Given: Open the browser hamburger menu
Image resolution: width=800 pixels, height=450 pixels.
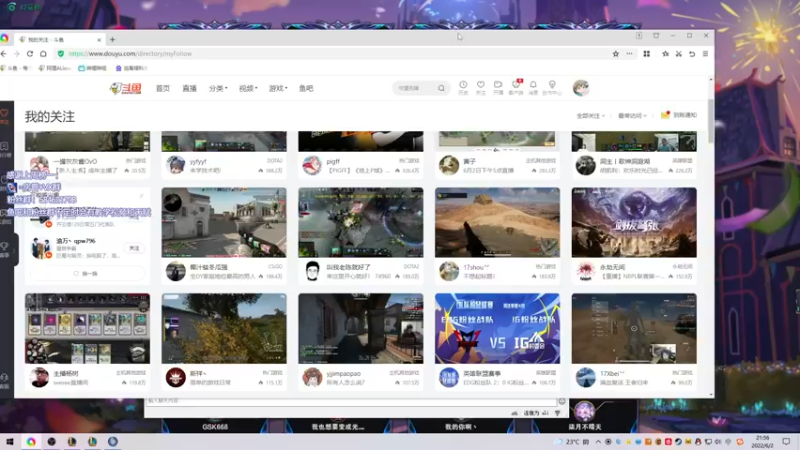Looking at the screenshot, I should pos(706,54).
